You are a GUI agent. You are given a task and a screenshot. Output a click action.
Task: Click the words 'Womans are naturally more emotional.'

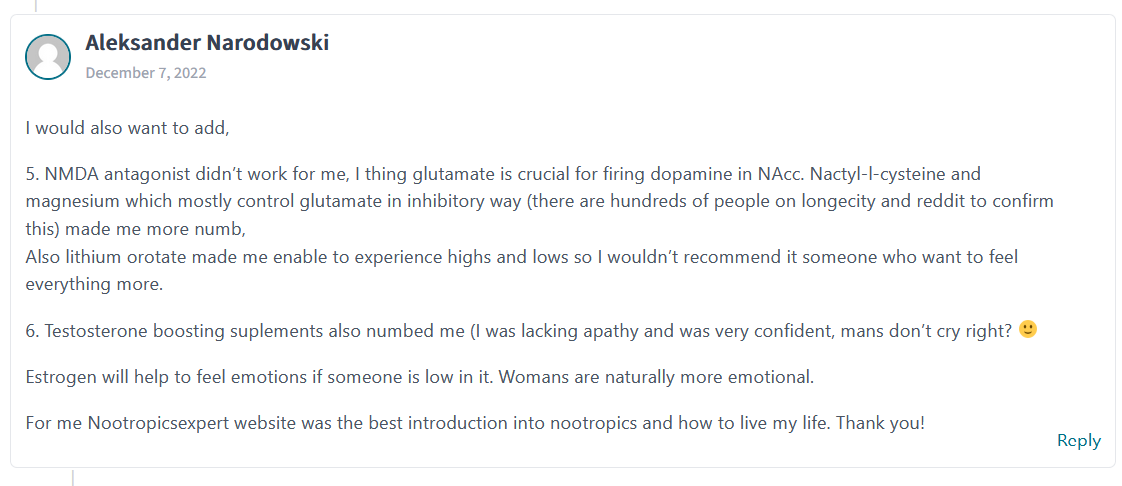pos(656,376)
